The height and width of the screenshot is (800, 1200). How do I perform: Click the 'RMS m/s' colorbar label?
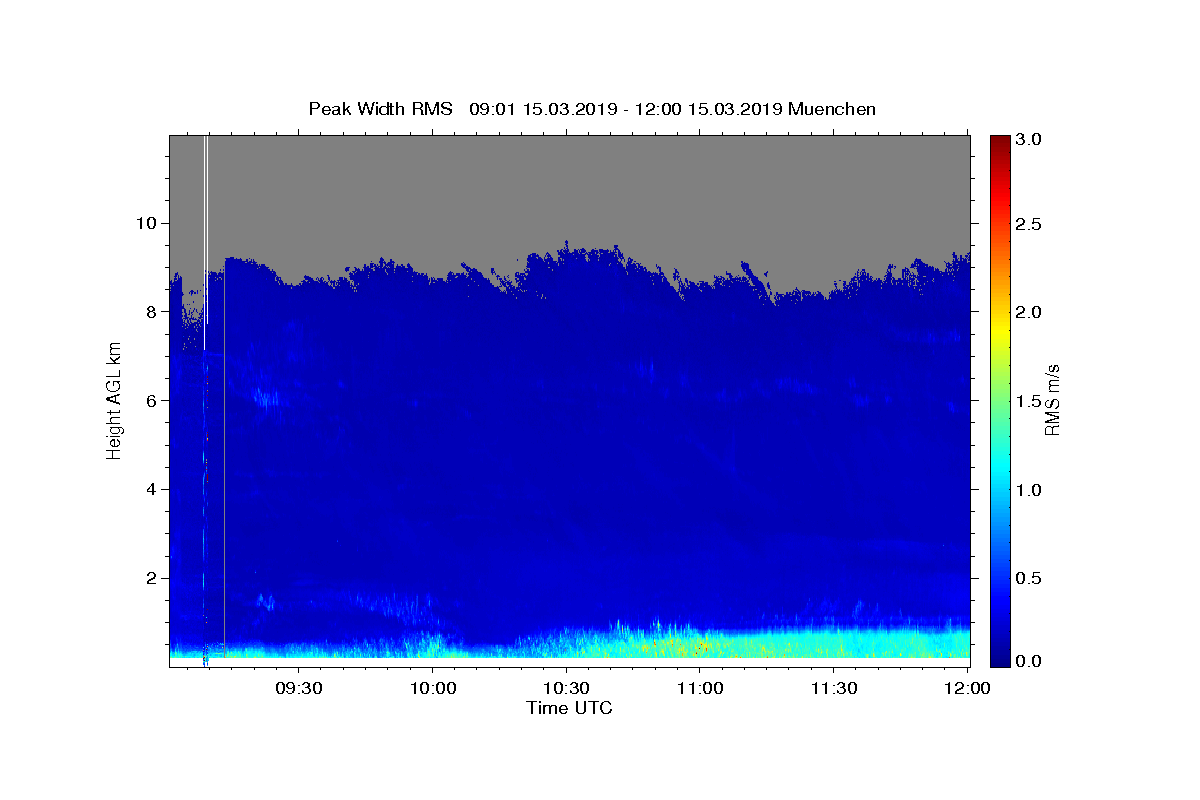click(x=1052, y=400)
